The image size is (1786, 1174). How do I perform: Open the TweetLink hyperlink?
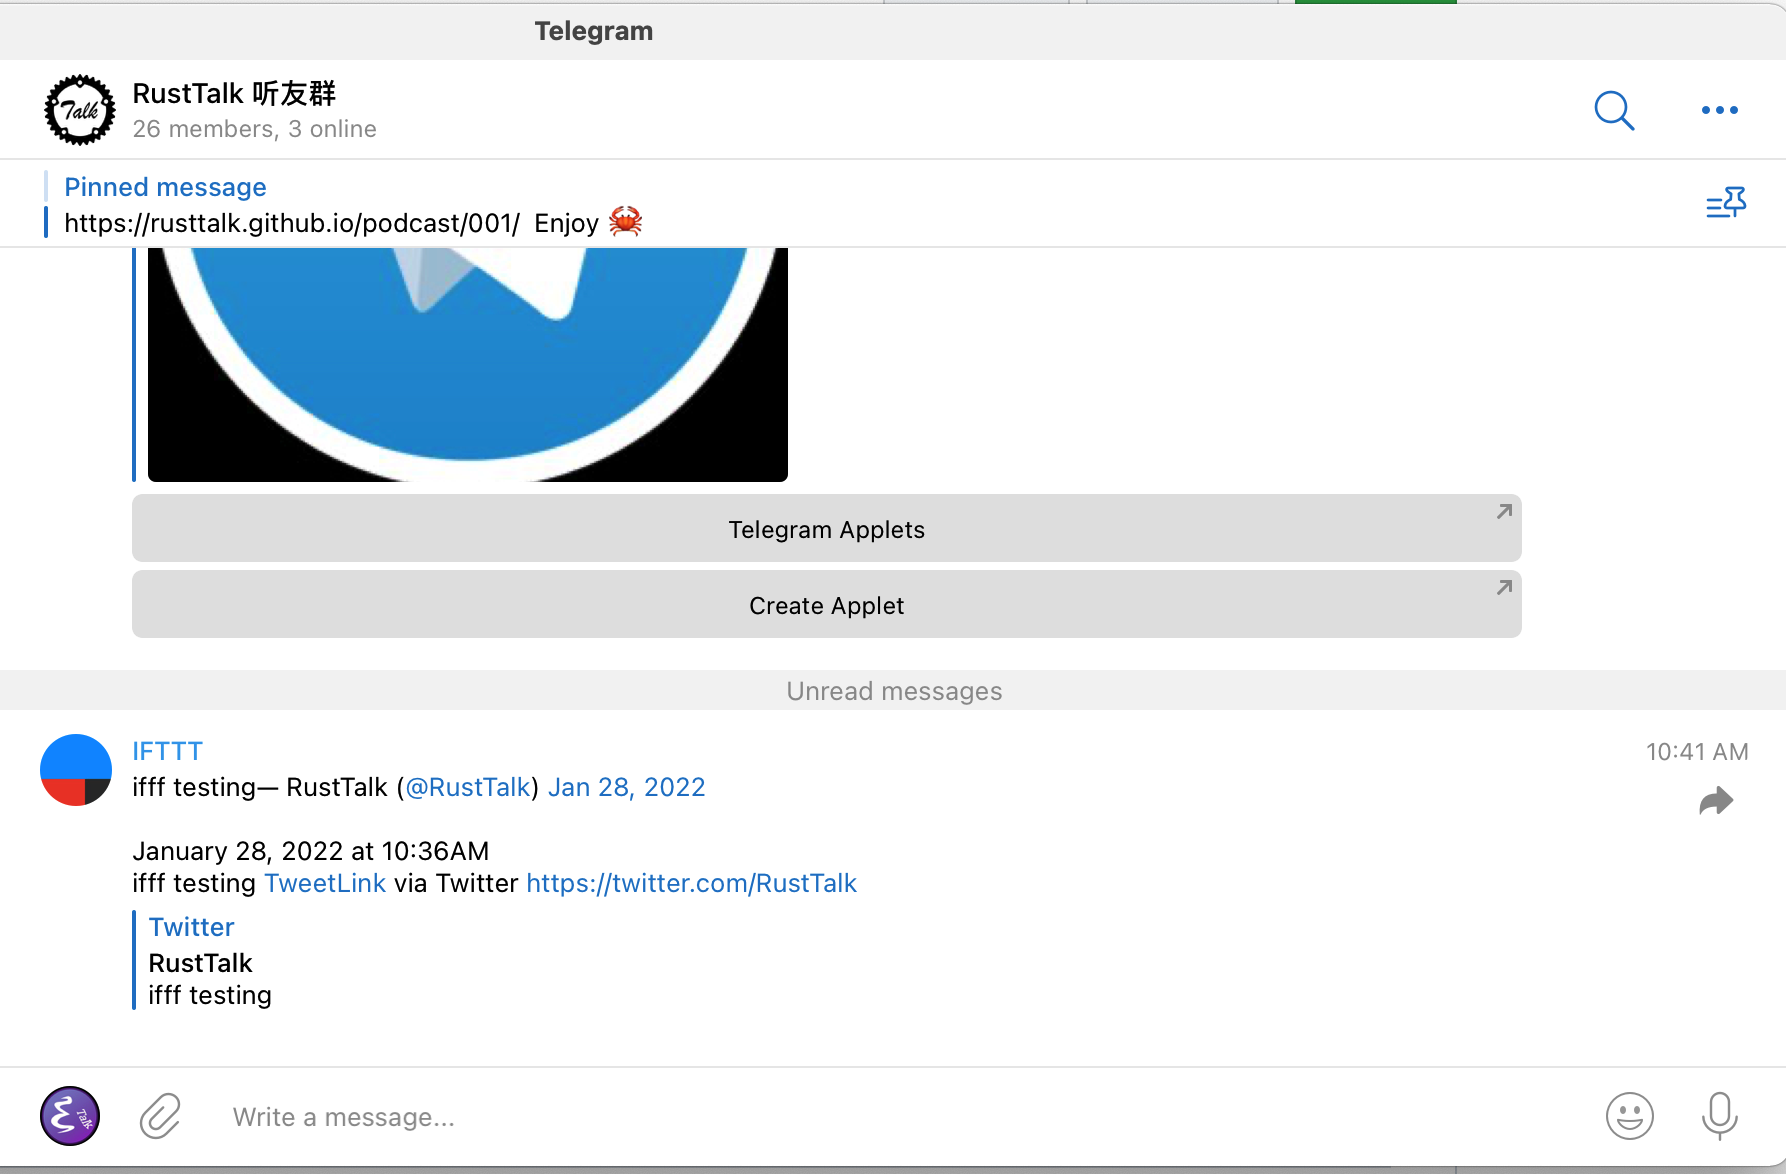[x=325, y=883]
